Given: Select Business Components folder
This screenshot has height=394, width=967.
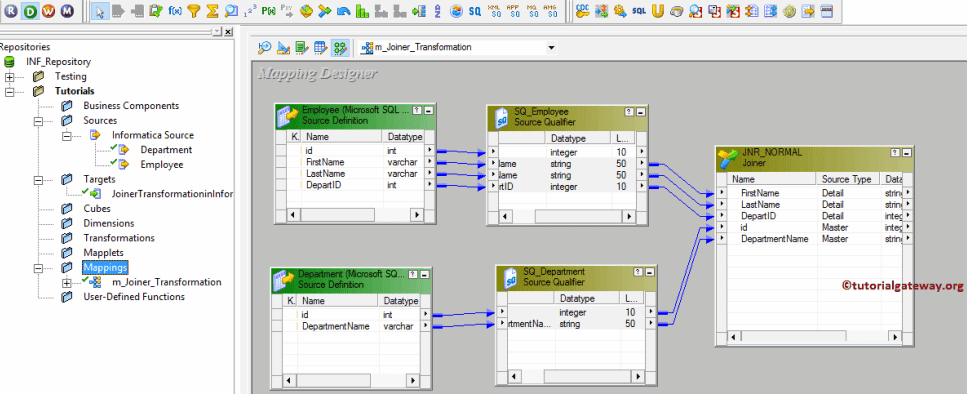Looking at the screenshot, I should coord(131,105).
